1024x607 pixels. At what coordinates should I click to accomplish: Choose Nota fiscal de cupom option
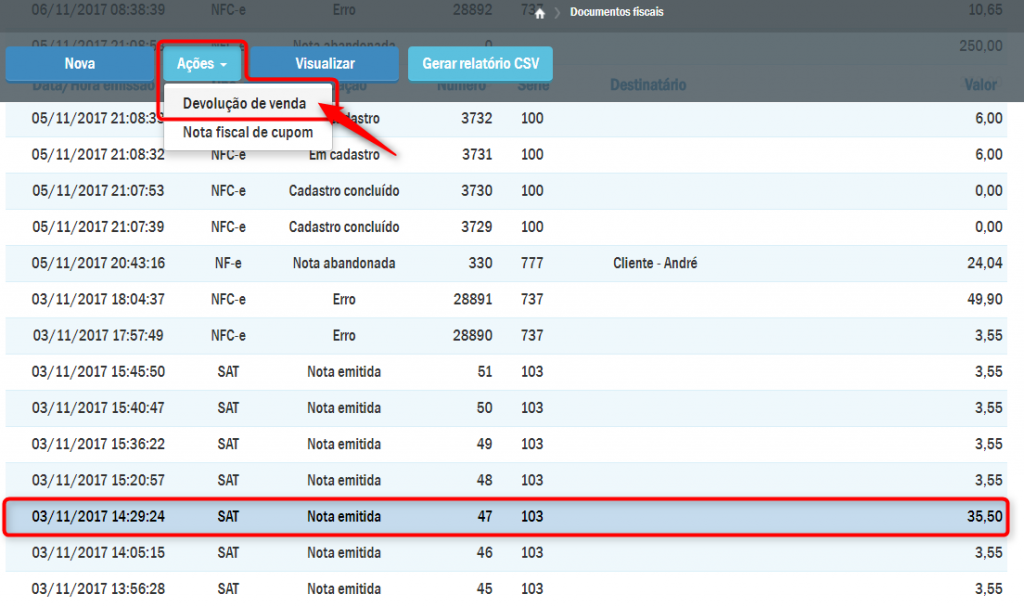248,132
